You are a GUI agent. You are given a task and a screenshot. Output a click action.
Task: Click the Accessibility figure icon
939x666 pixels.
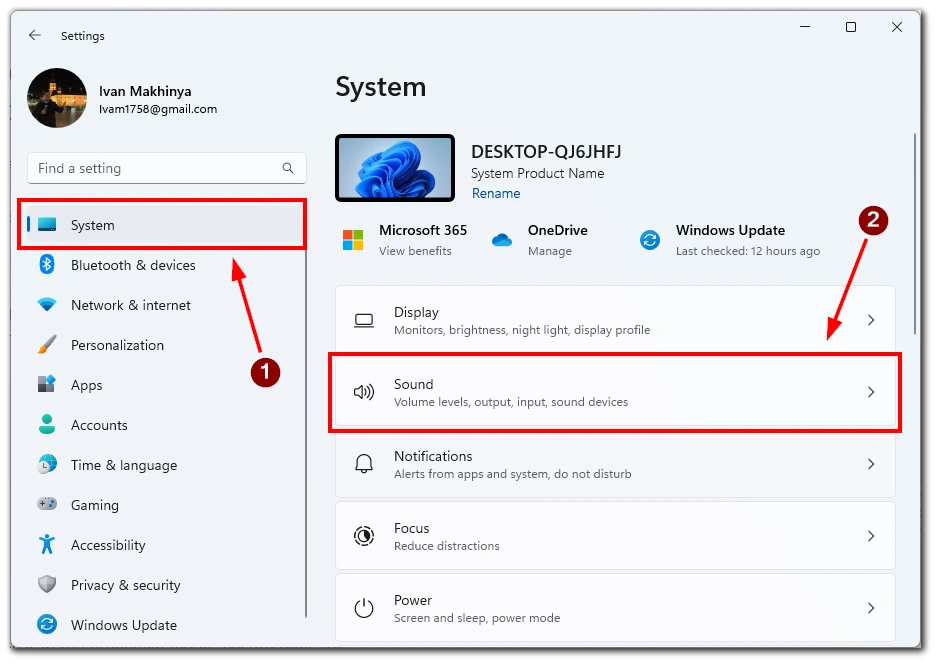pos(47,544)
